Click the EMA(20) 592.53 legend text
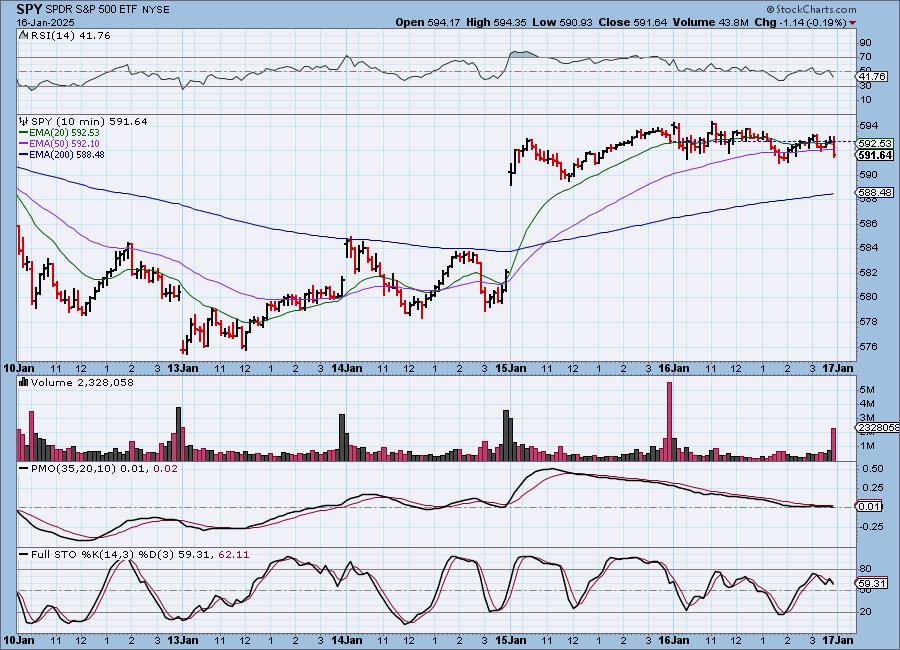Image resolution: width=900 pixels, height=650 pixels. [x=64, y=133]
